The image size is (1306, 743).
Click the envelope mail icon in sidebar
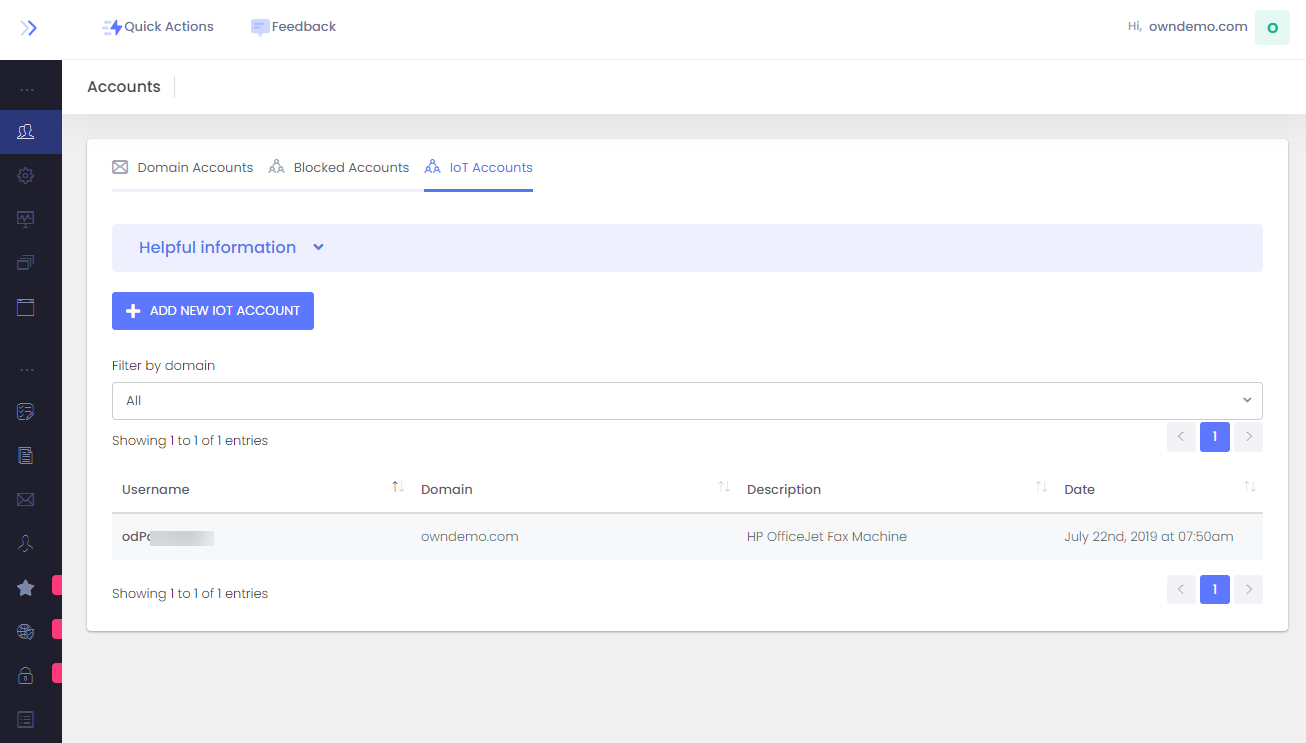point(26,499)
